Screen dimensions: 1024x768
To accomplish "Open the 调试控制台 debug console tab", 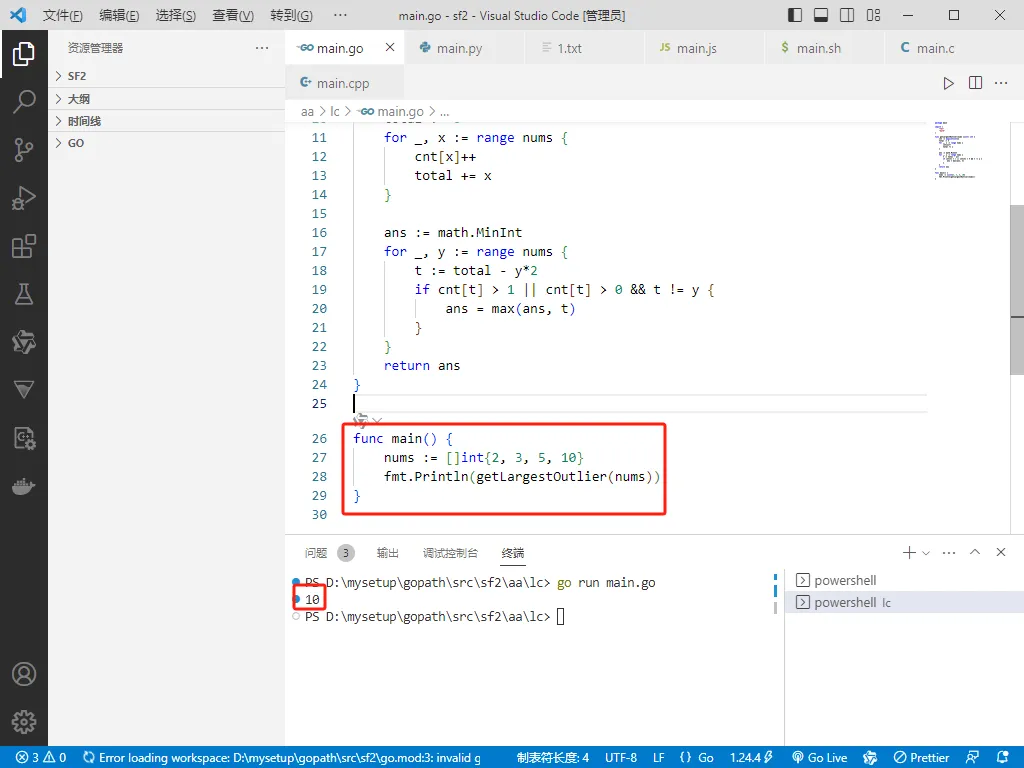I will click(450, 553).
